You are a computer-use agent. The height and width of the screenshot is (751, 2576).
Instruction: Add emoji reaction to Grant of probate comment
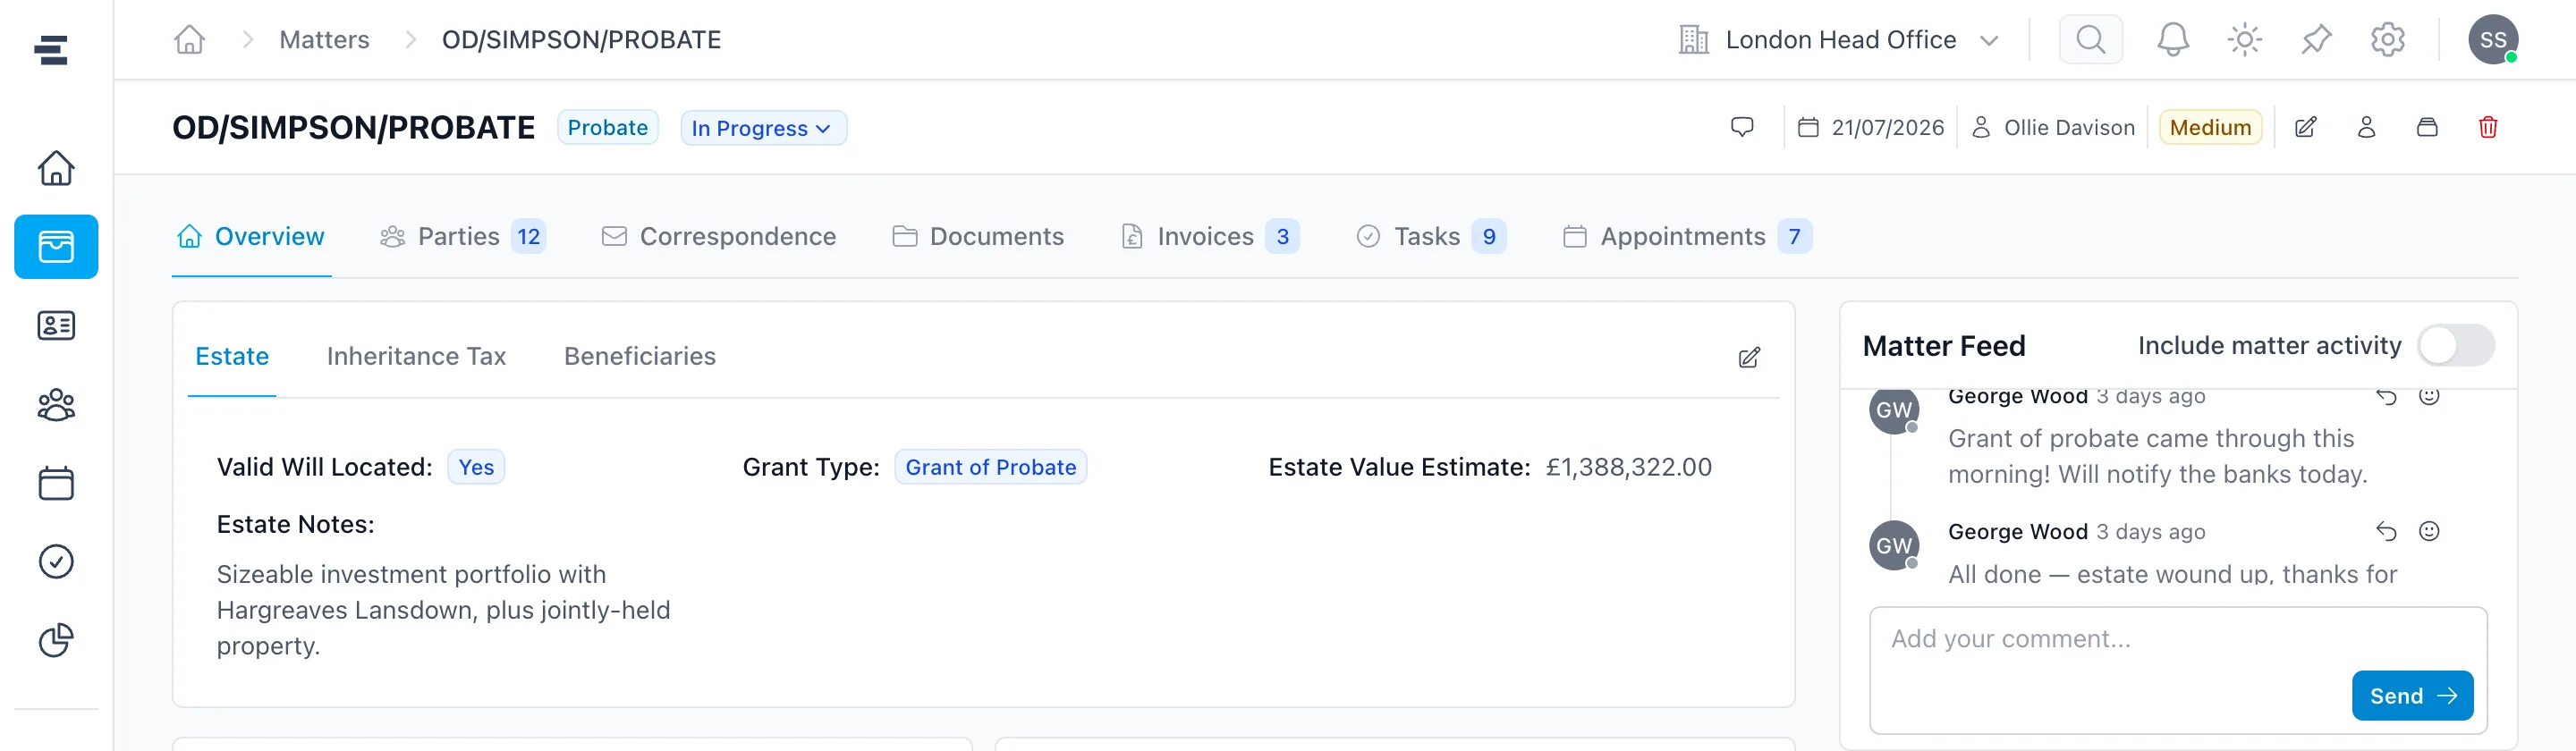2429,396
